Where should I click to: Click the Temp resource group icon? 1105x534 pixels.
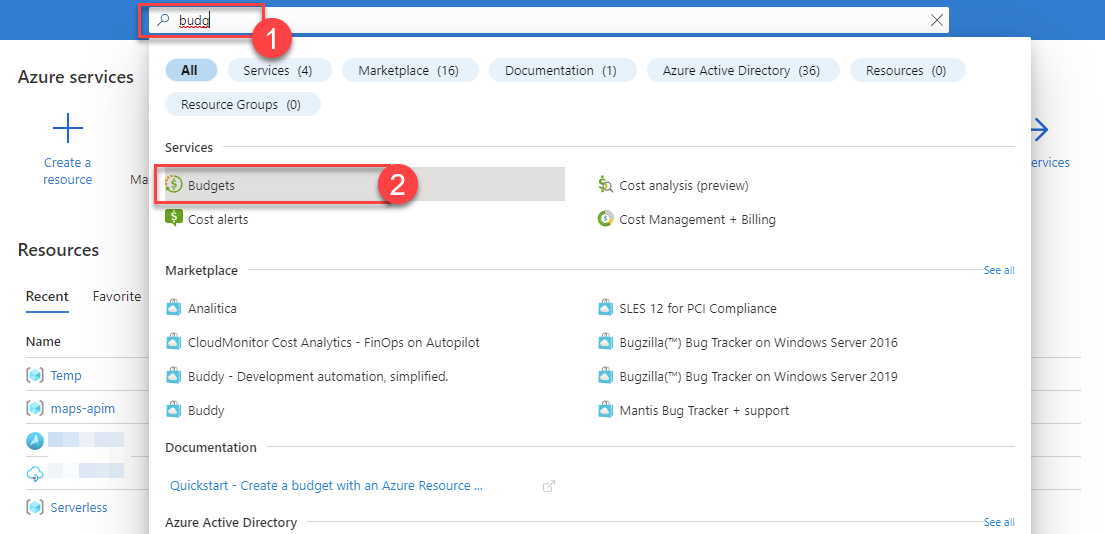35,375
